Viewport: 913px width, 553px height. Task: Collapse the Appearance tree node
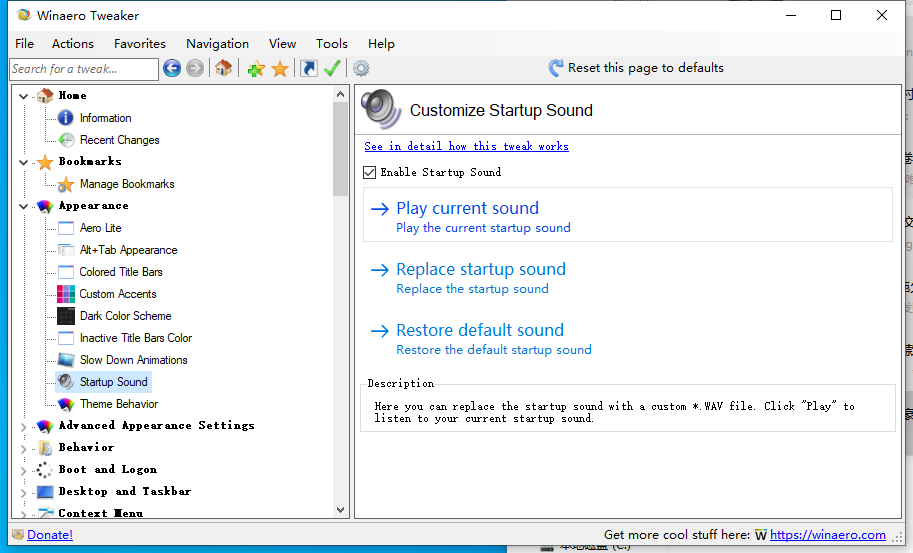tap(23, 206)
